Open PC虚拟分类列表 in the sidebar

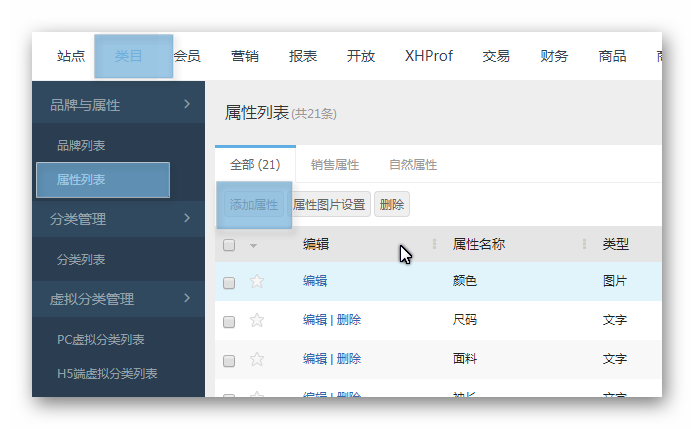click(x=100, y=340)
